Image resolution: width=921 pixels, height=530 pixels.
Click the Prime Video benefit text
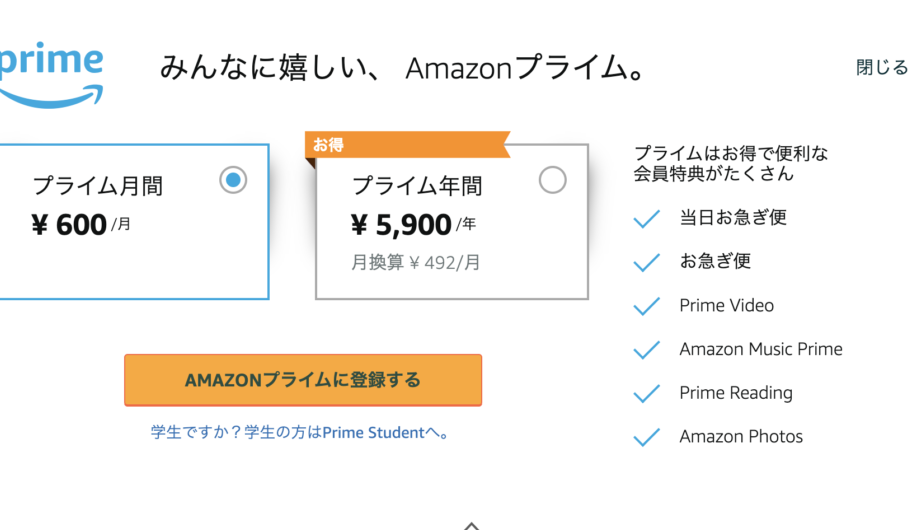pos(726,306)
